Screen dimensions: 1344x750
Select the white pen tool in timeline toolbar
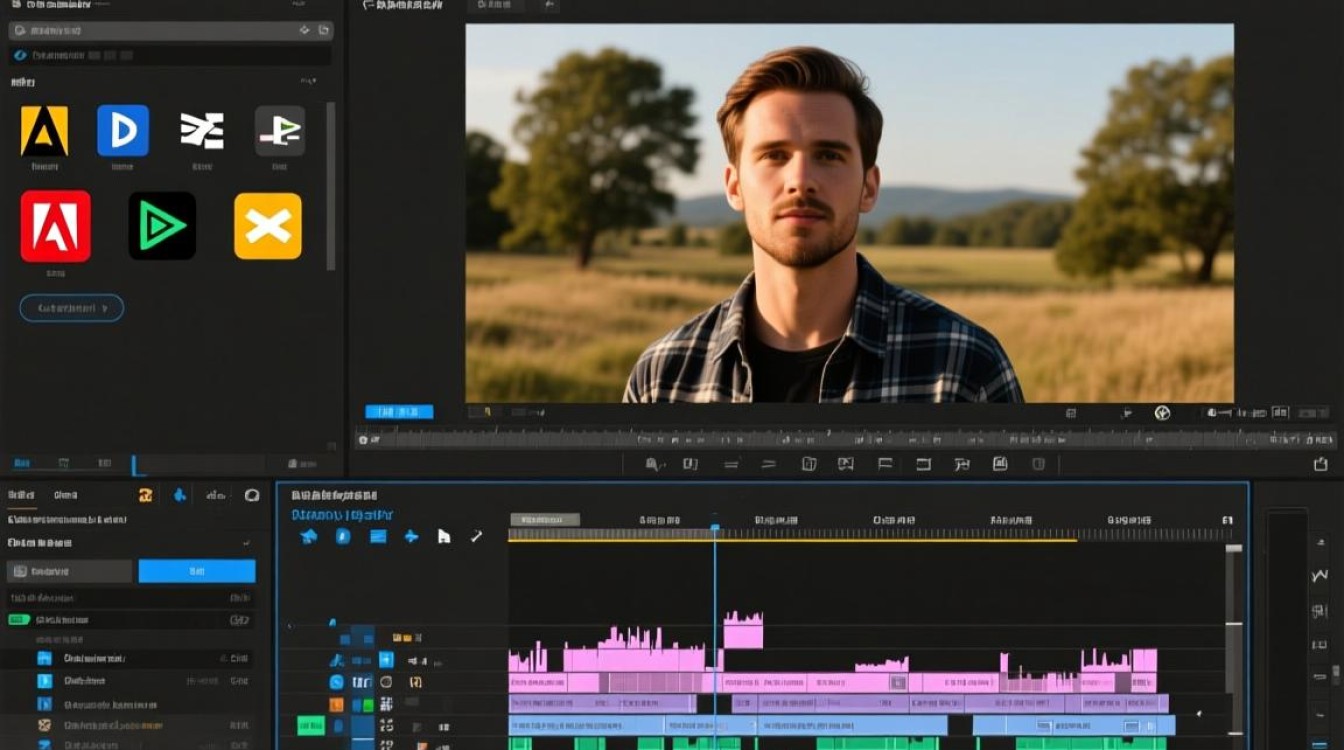[476, 537]
